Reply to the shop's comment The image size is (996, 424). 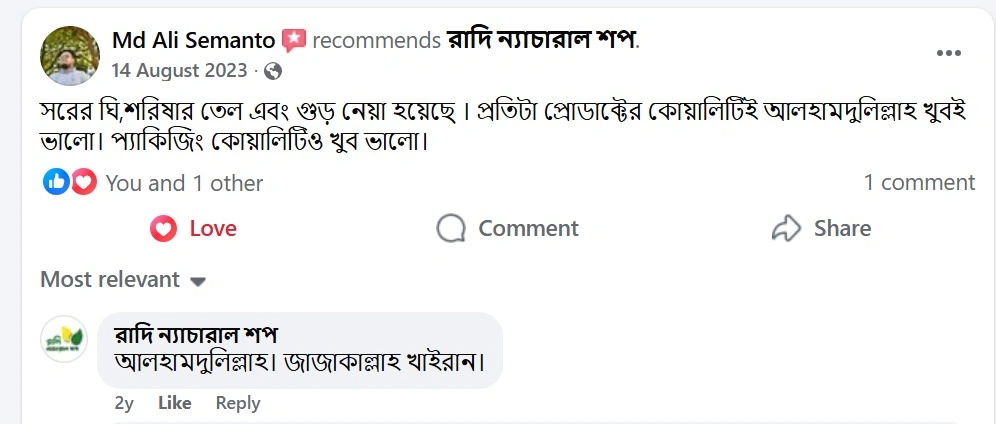click(238, 403)
